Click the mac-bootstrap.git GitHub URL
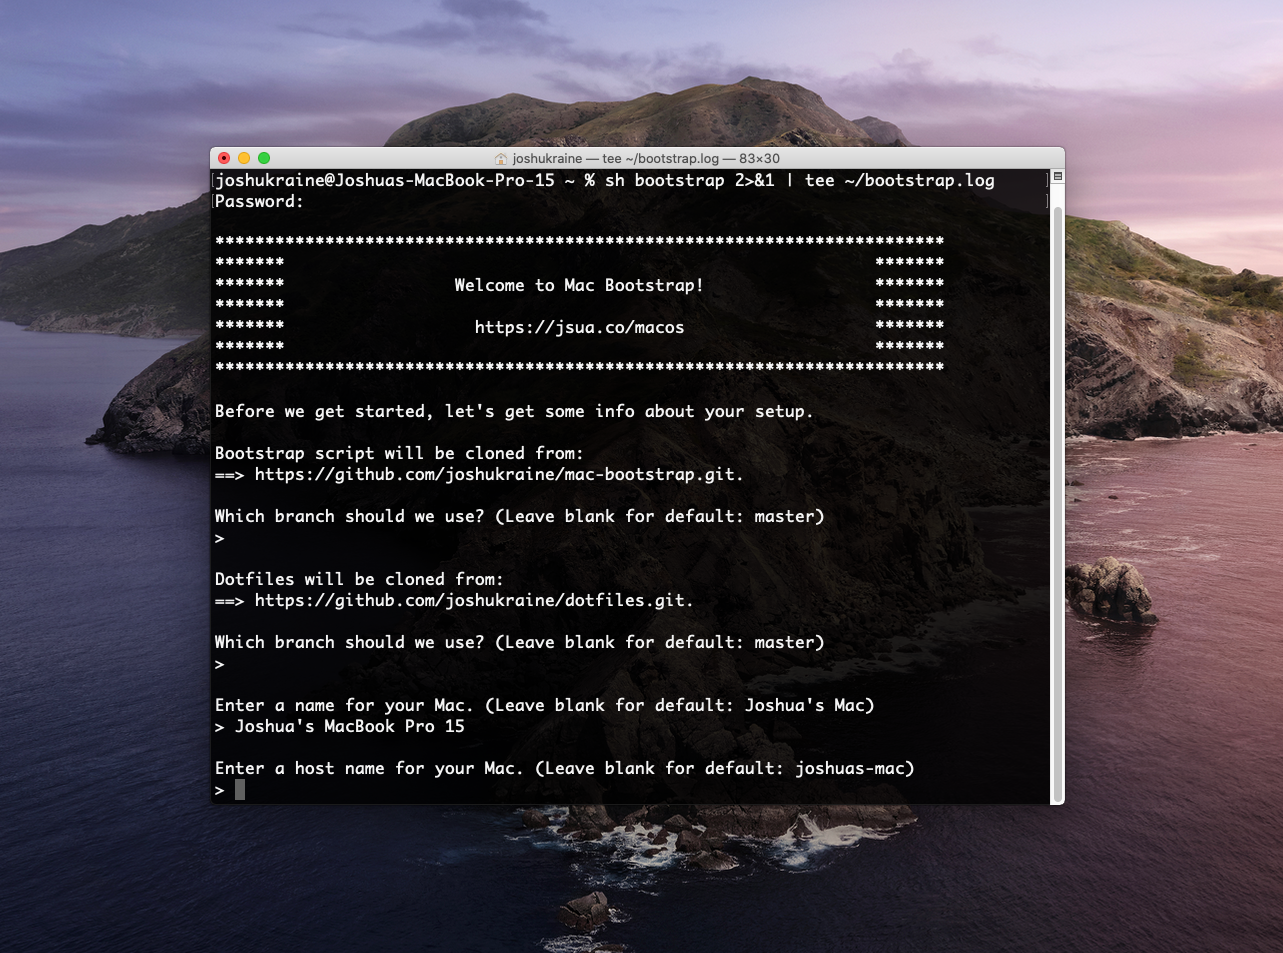Viewport: 1283px width, 953px height. coord(499,474)
